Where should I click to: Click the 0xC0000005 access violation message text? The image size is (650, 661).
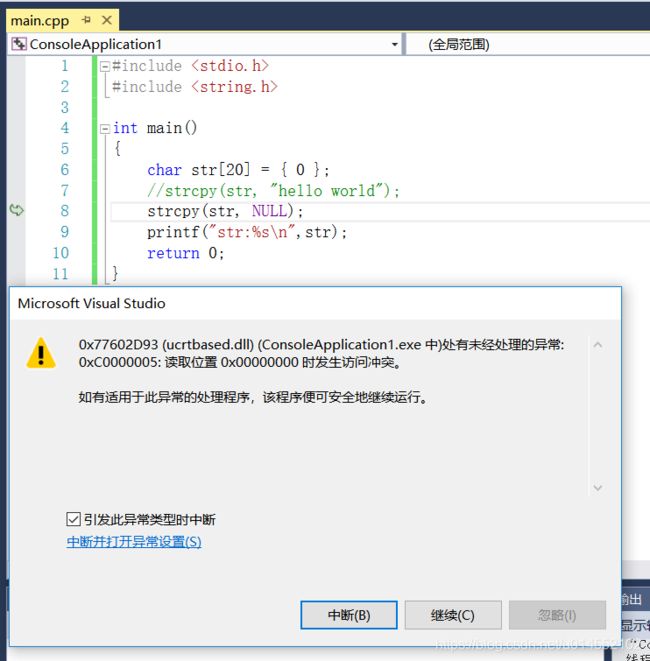(x=239, y=362)
